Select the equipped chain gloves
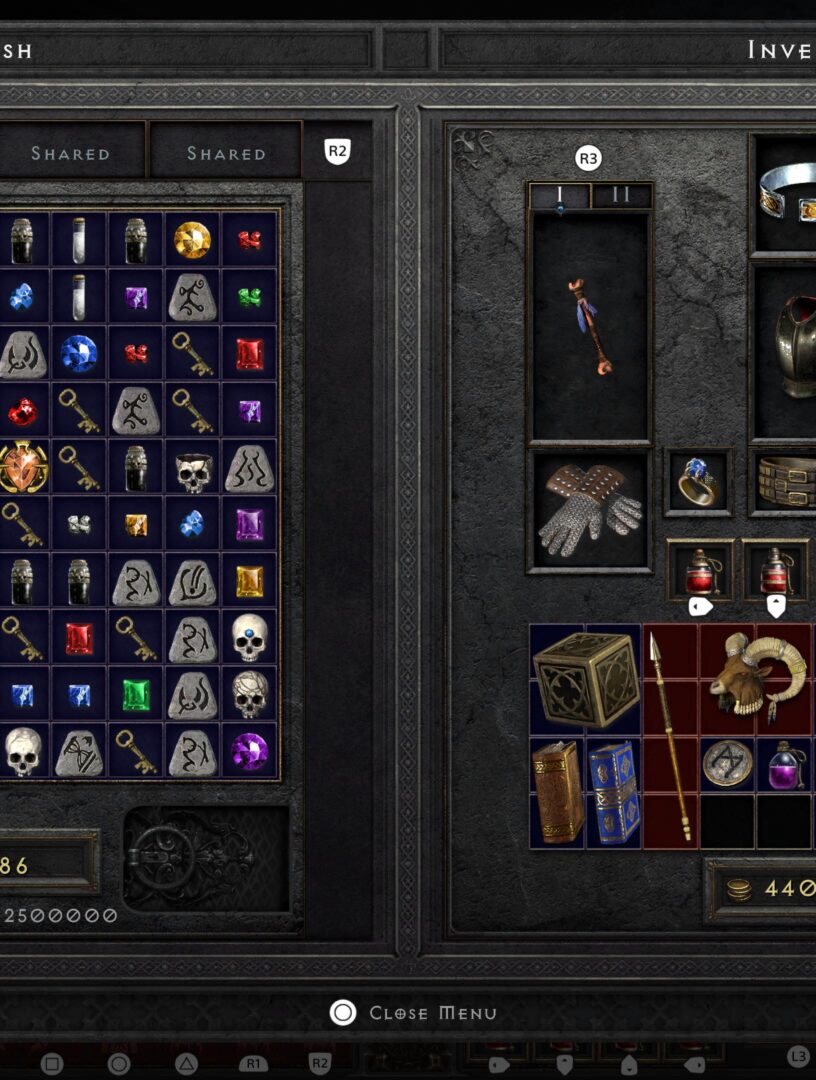This screenshot has width=816, height=1080. (x=589, y=511)
